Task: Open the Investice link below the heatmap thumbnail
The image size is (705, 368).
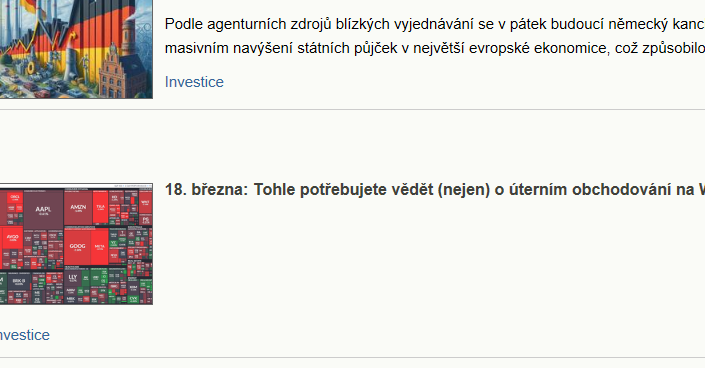Action: [24, 335]
